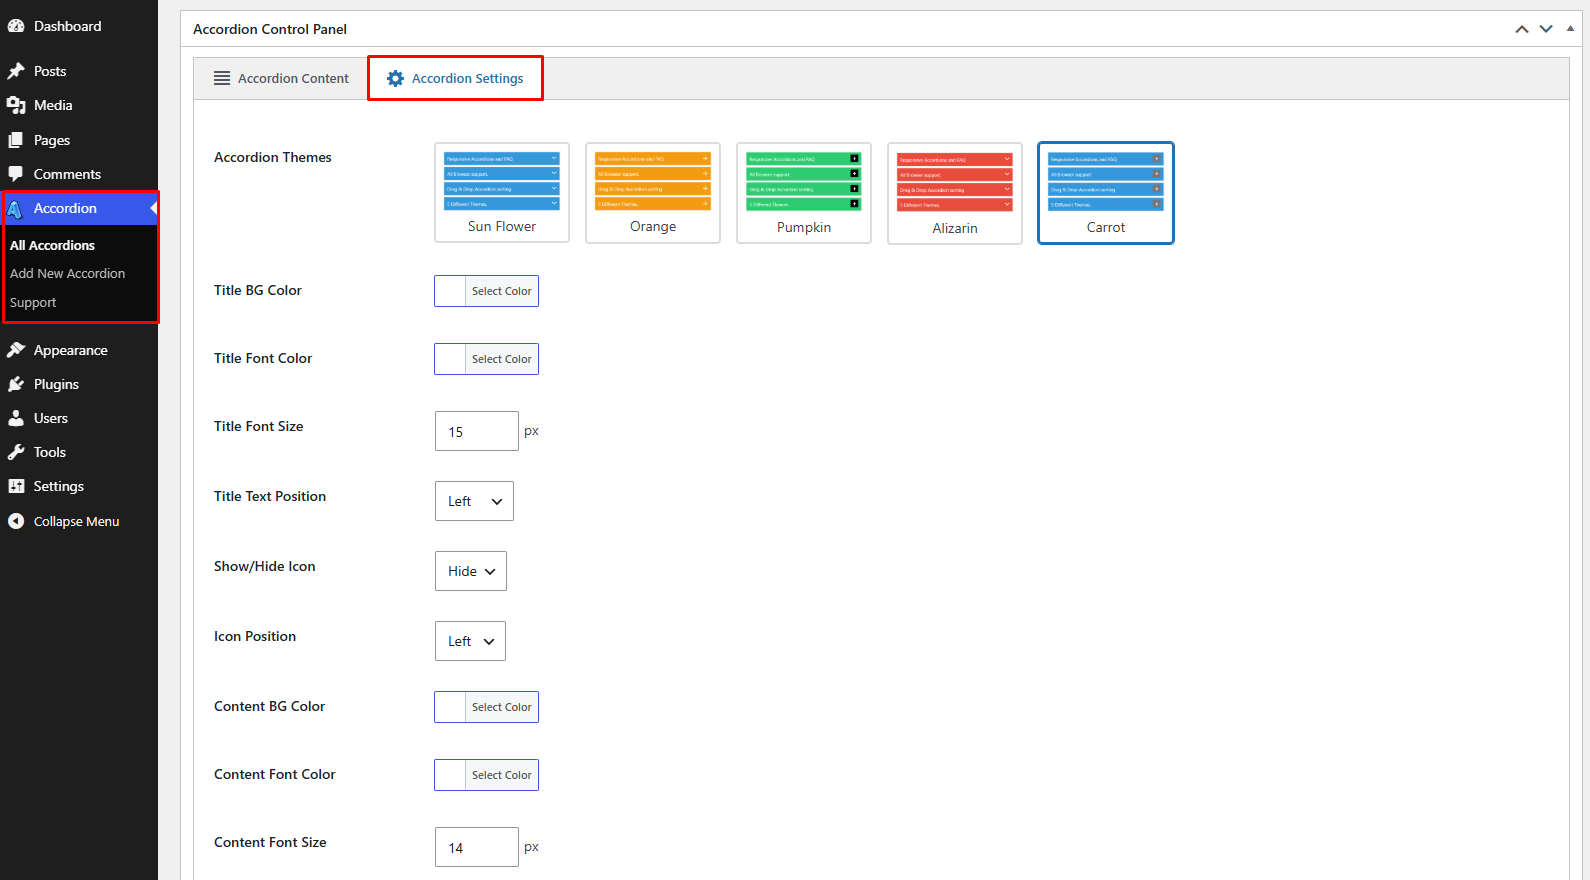Image resolution: width=1590 pixels, height=880 pixels.
Task: Click Select Color button for Content Font Color
Action: 502,775
